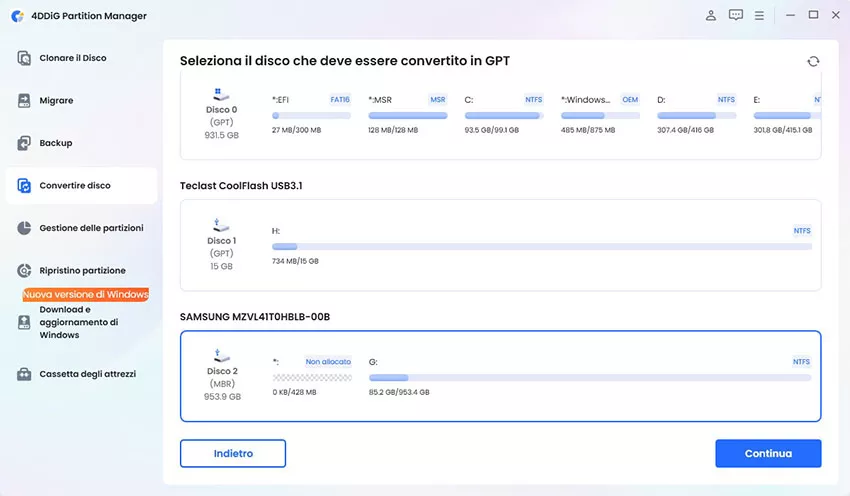Click the G: partition usage bar

[x=589, y=378]
